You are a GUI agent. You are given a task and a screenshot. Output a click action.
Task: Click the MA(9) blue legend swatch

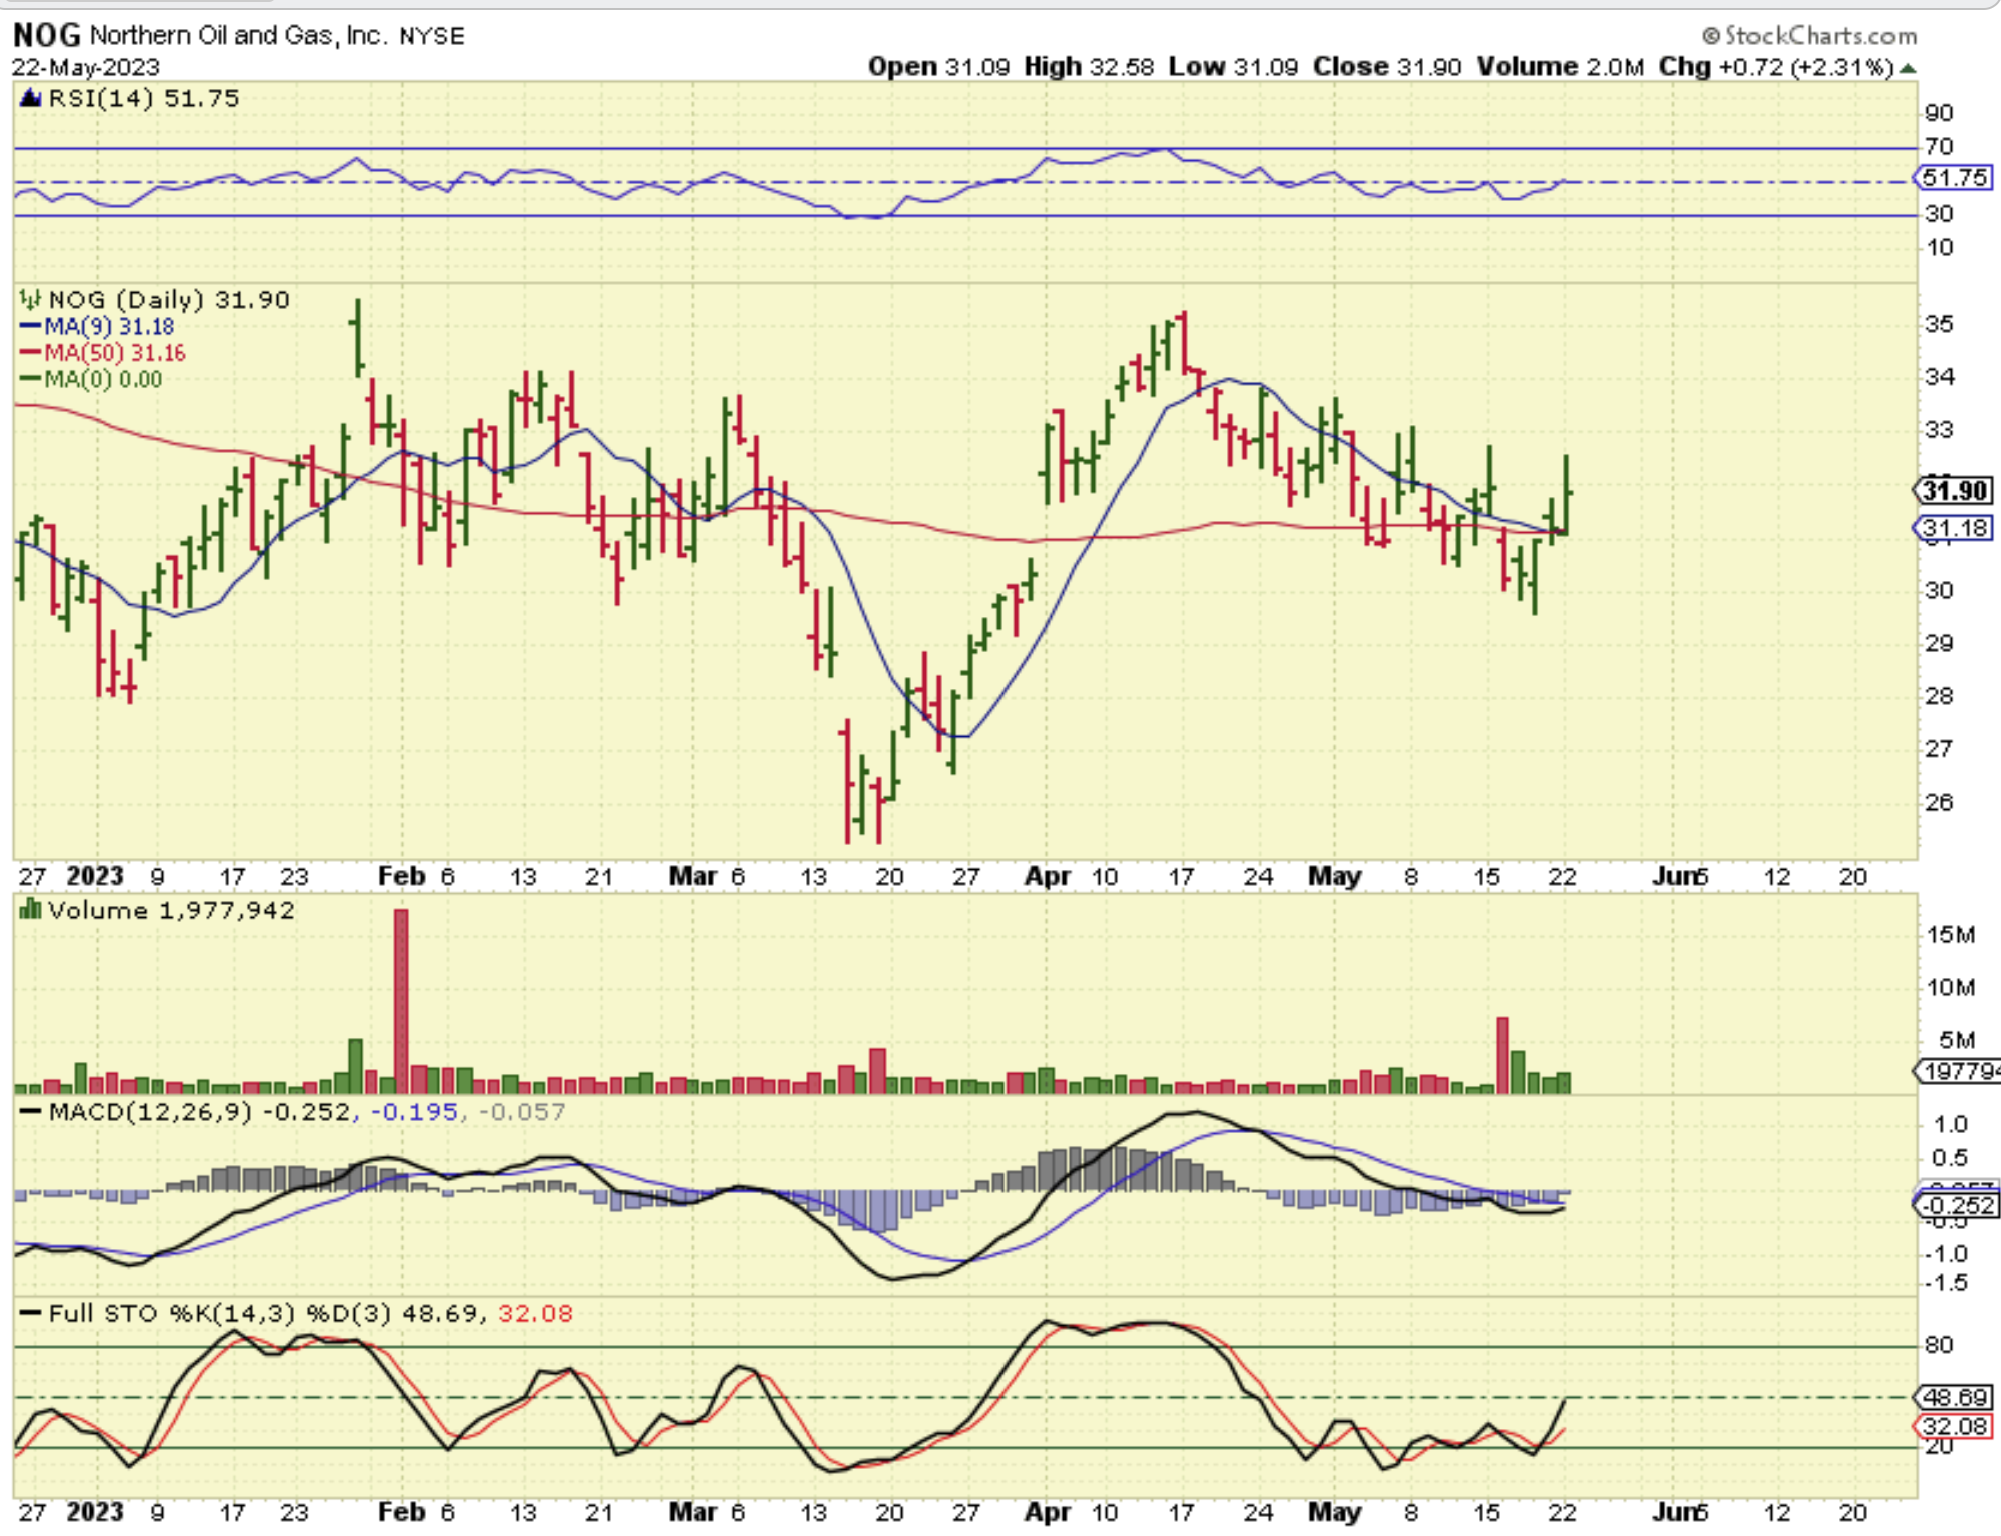point(30,326)
